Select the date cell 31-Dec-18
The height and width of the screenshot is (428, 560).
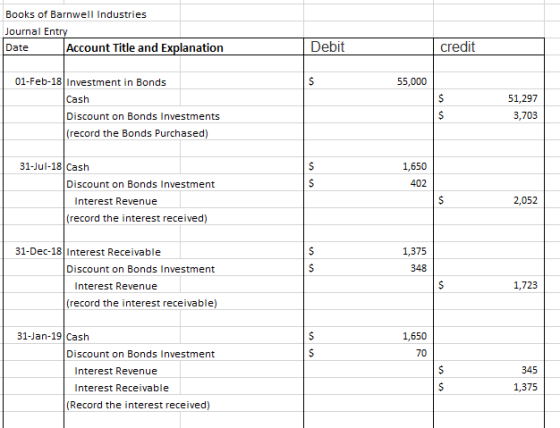pos(38,251)
